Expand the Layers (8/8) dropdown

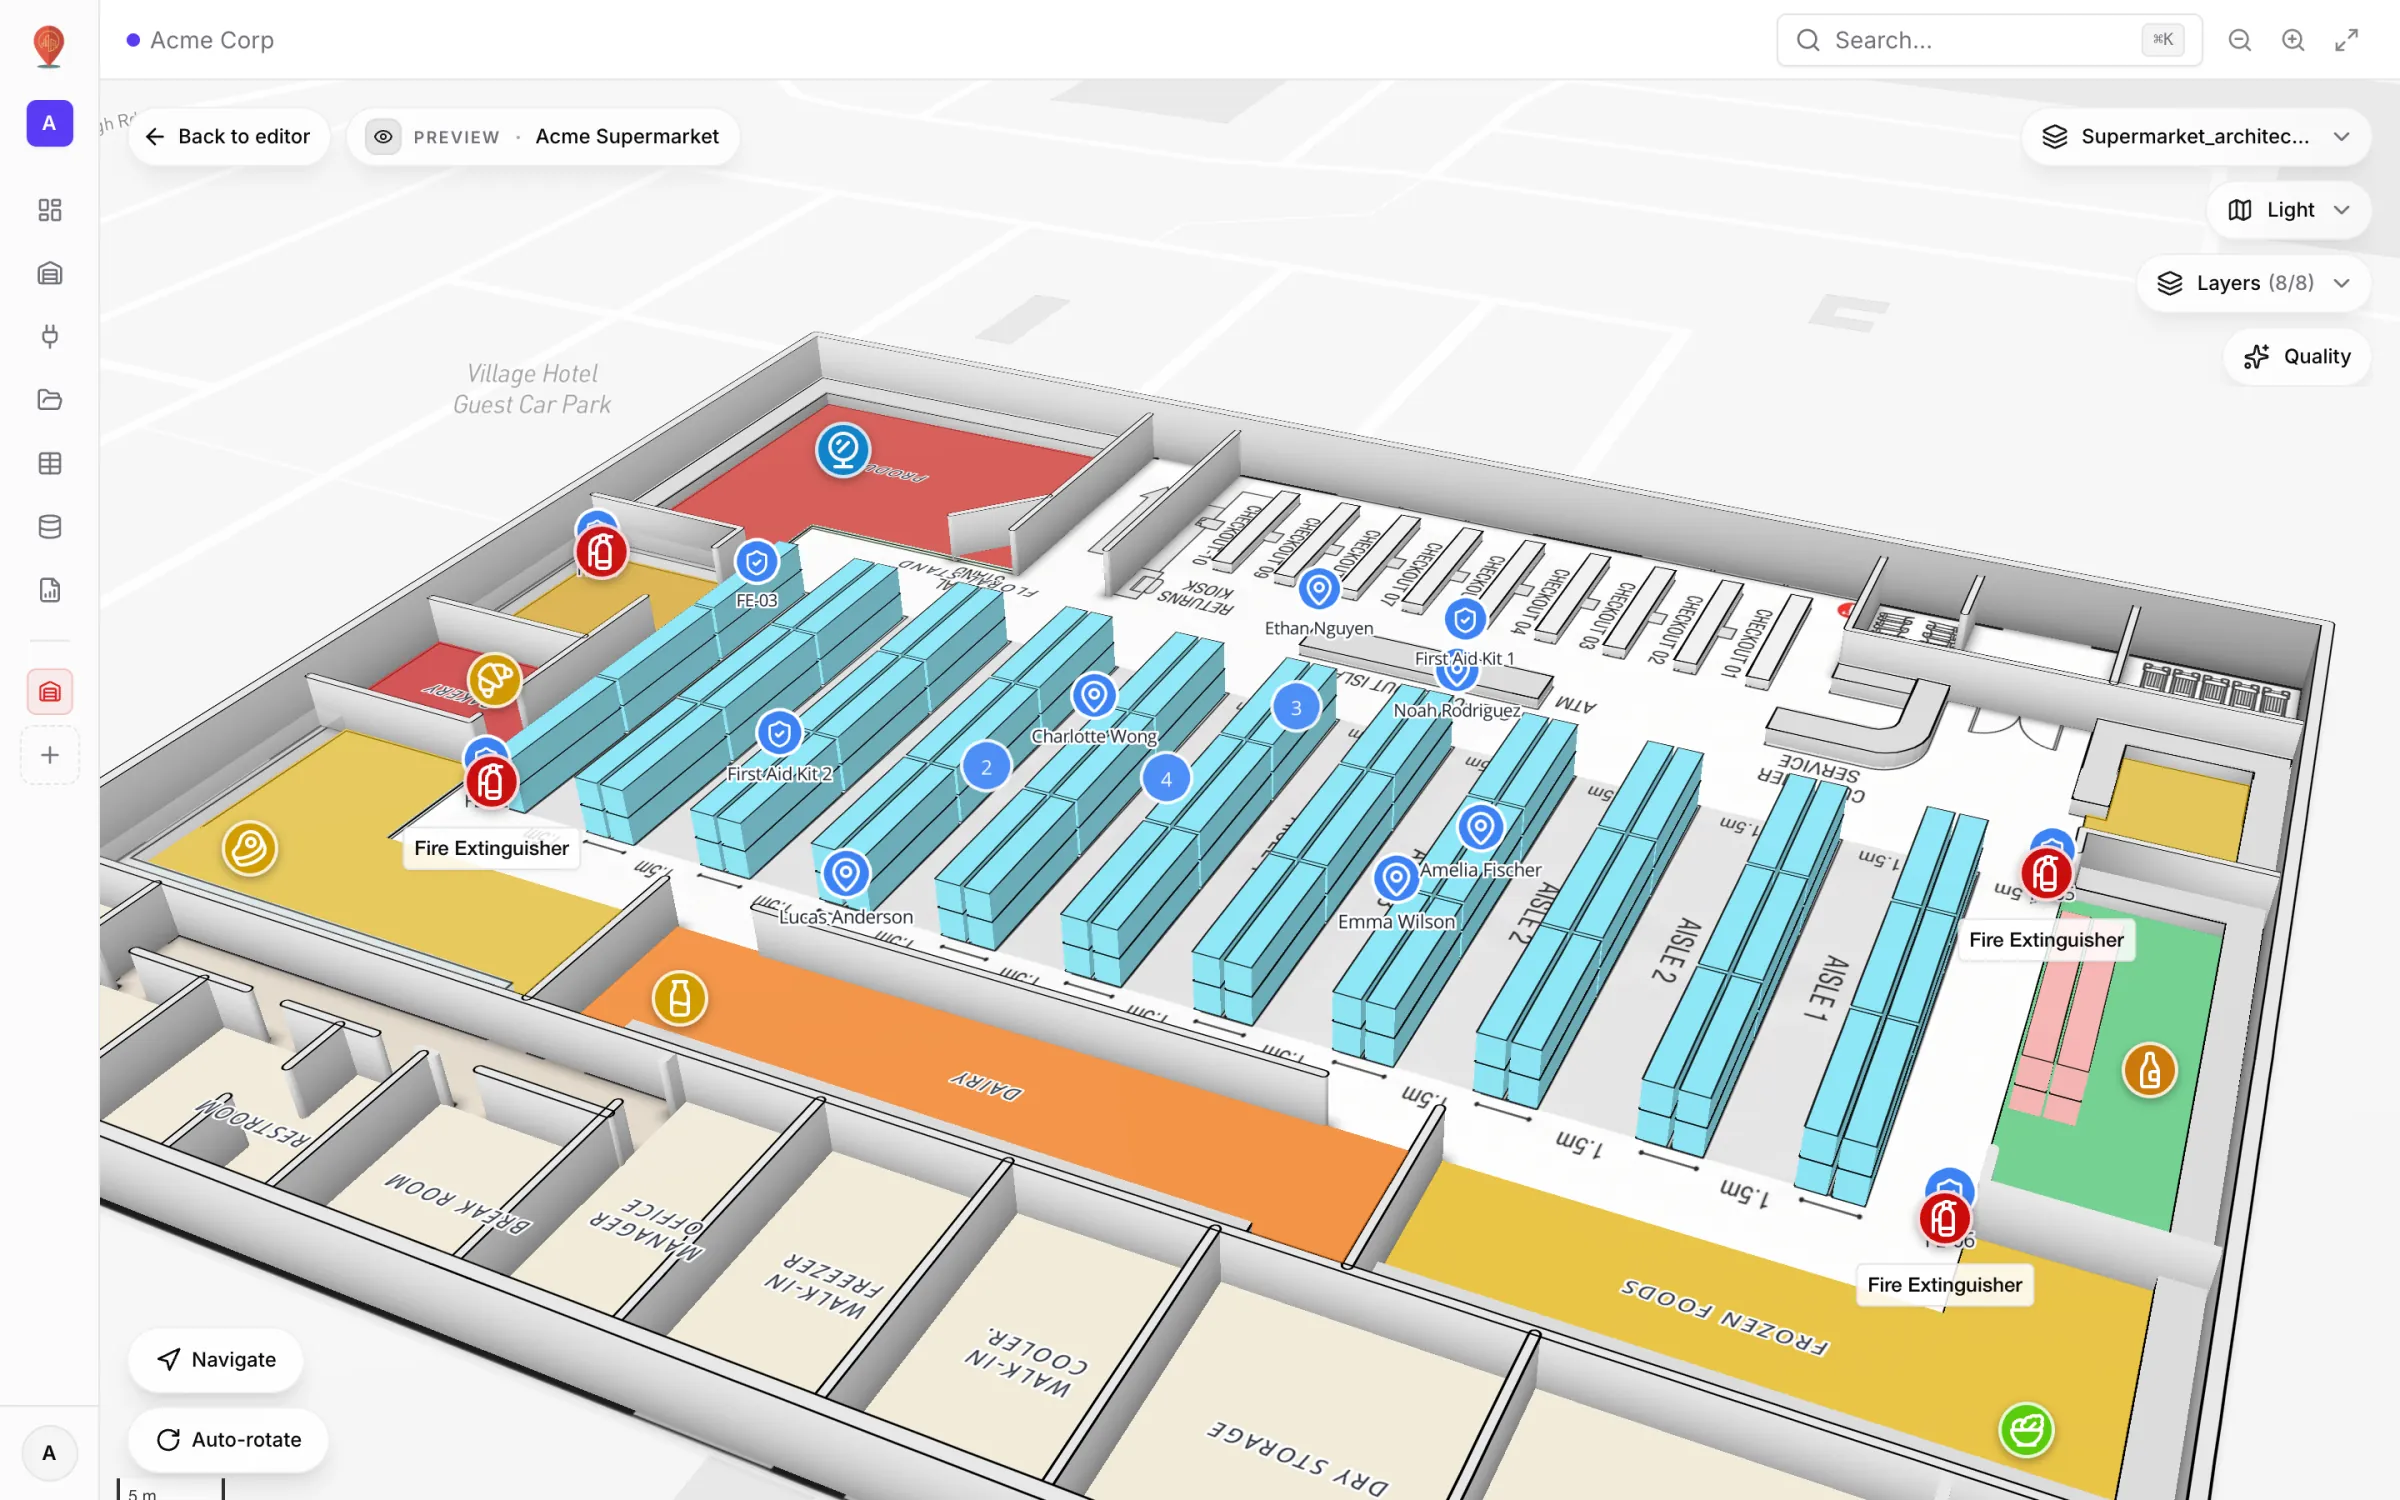pyautogui.click(x=2254, y=283)
